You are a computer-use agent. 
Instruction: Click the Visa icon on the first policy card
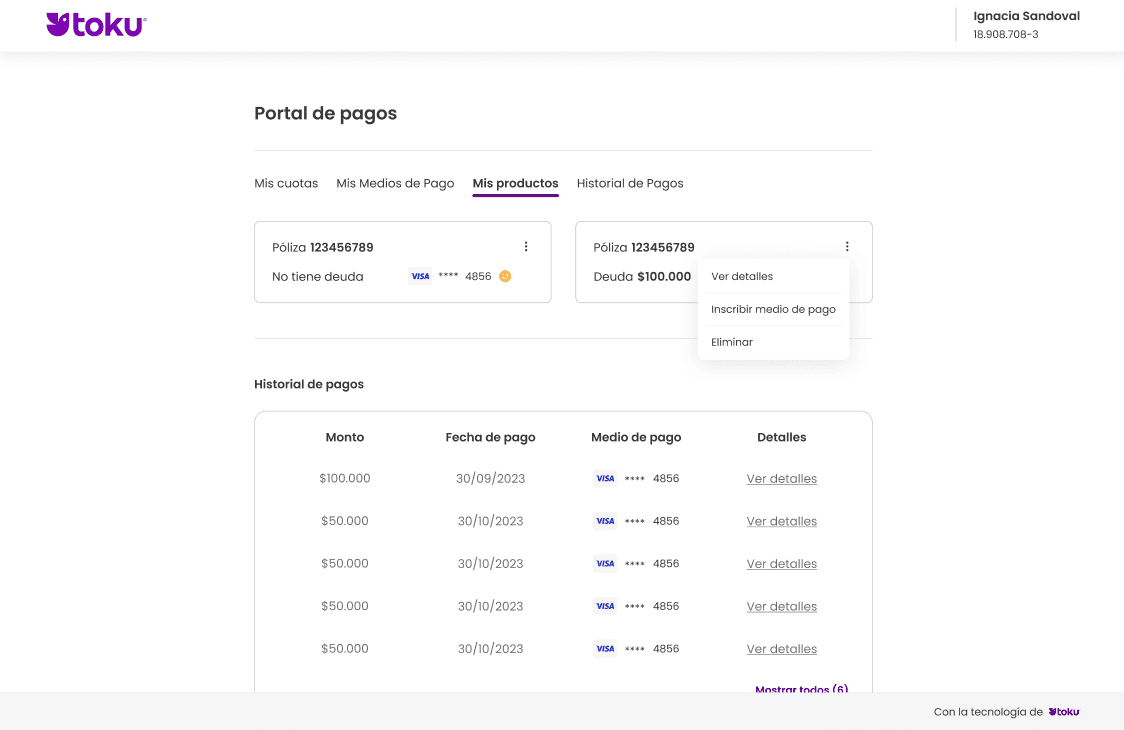[x=420, y=276]
